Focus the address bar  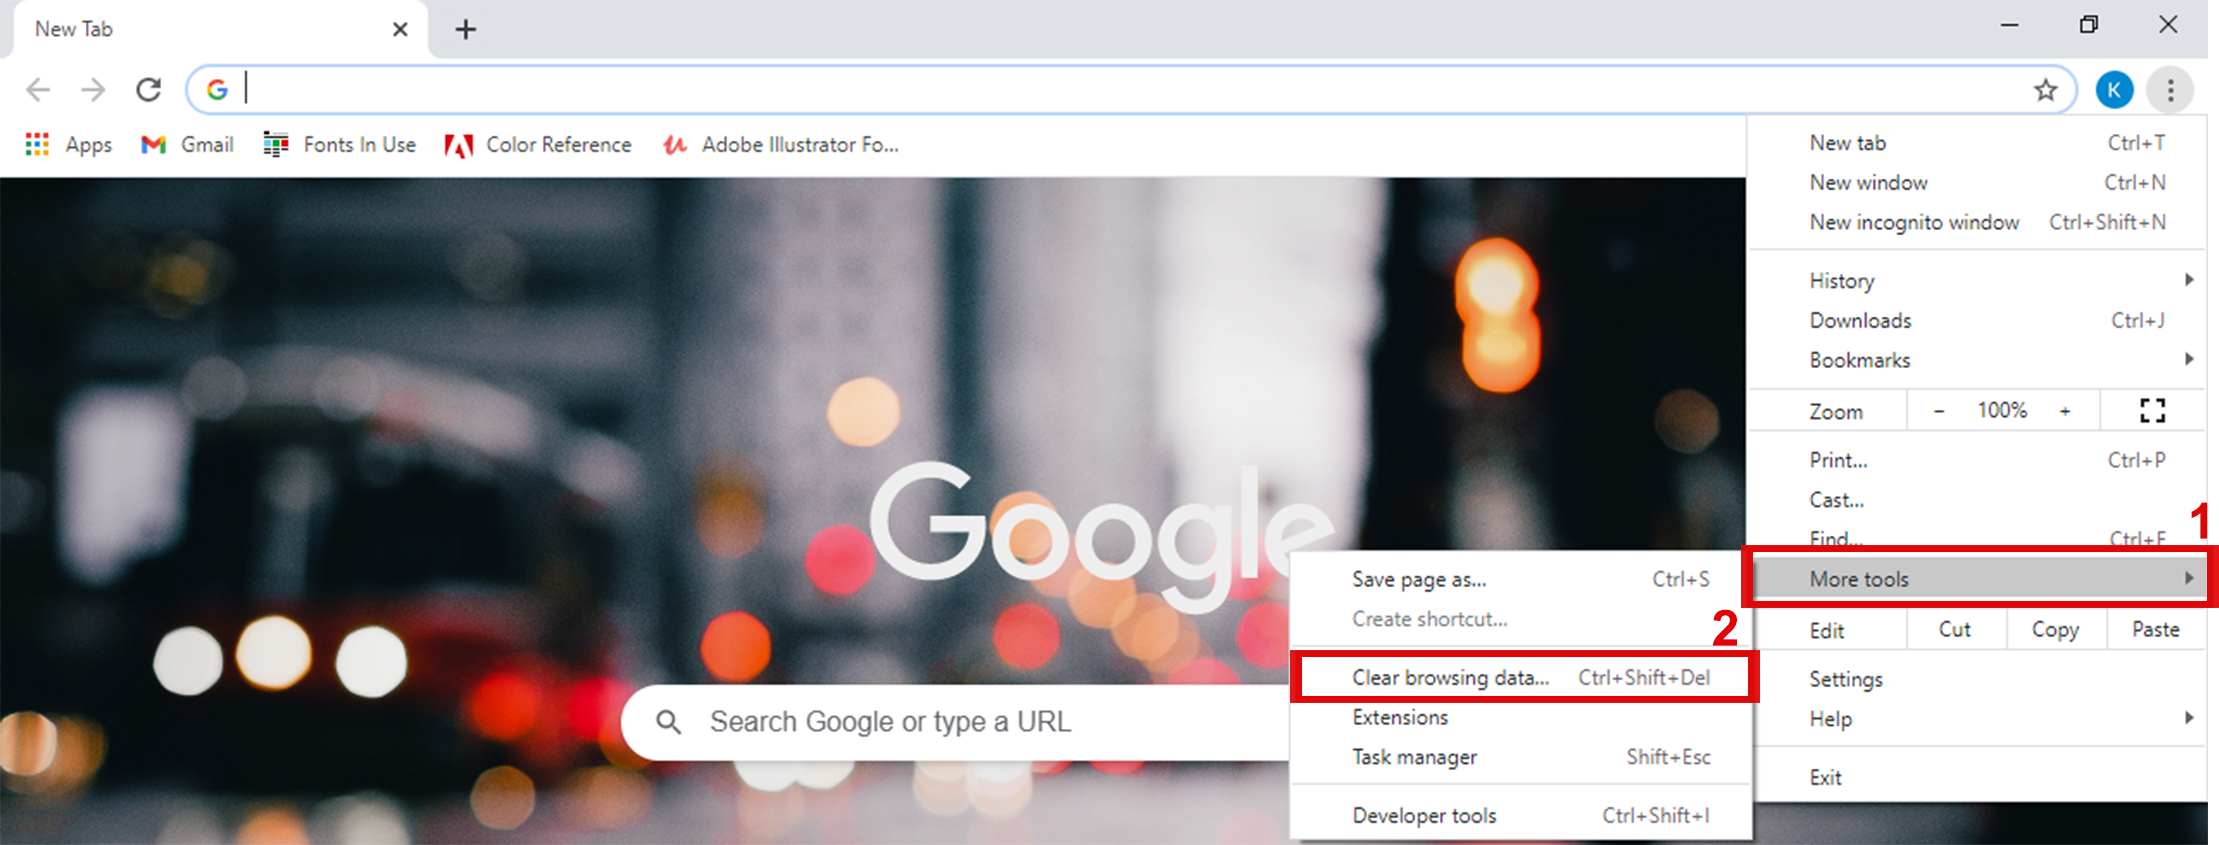1130,90
